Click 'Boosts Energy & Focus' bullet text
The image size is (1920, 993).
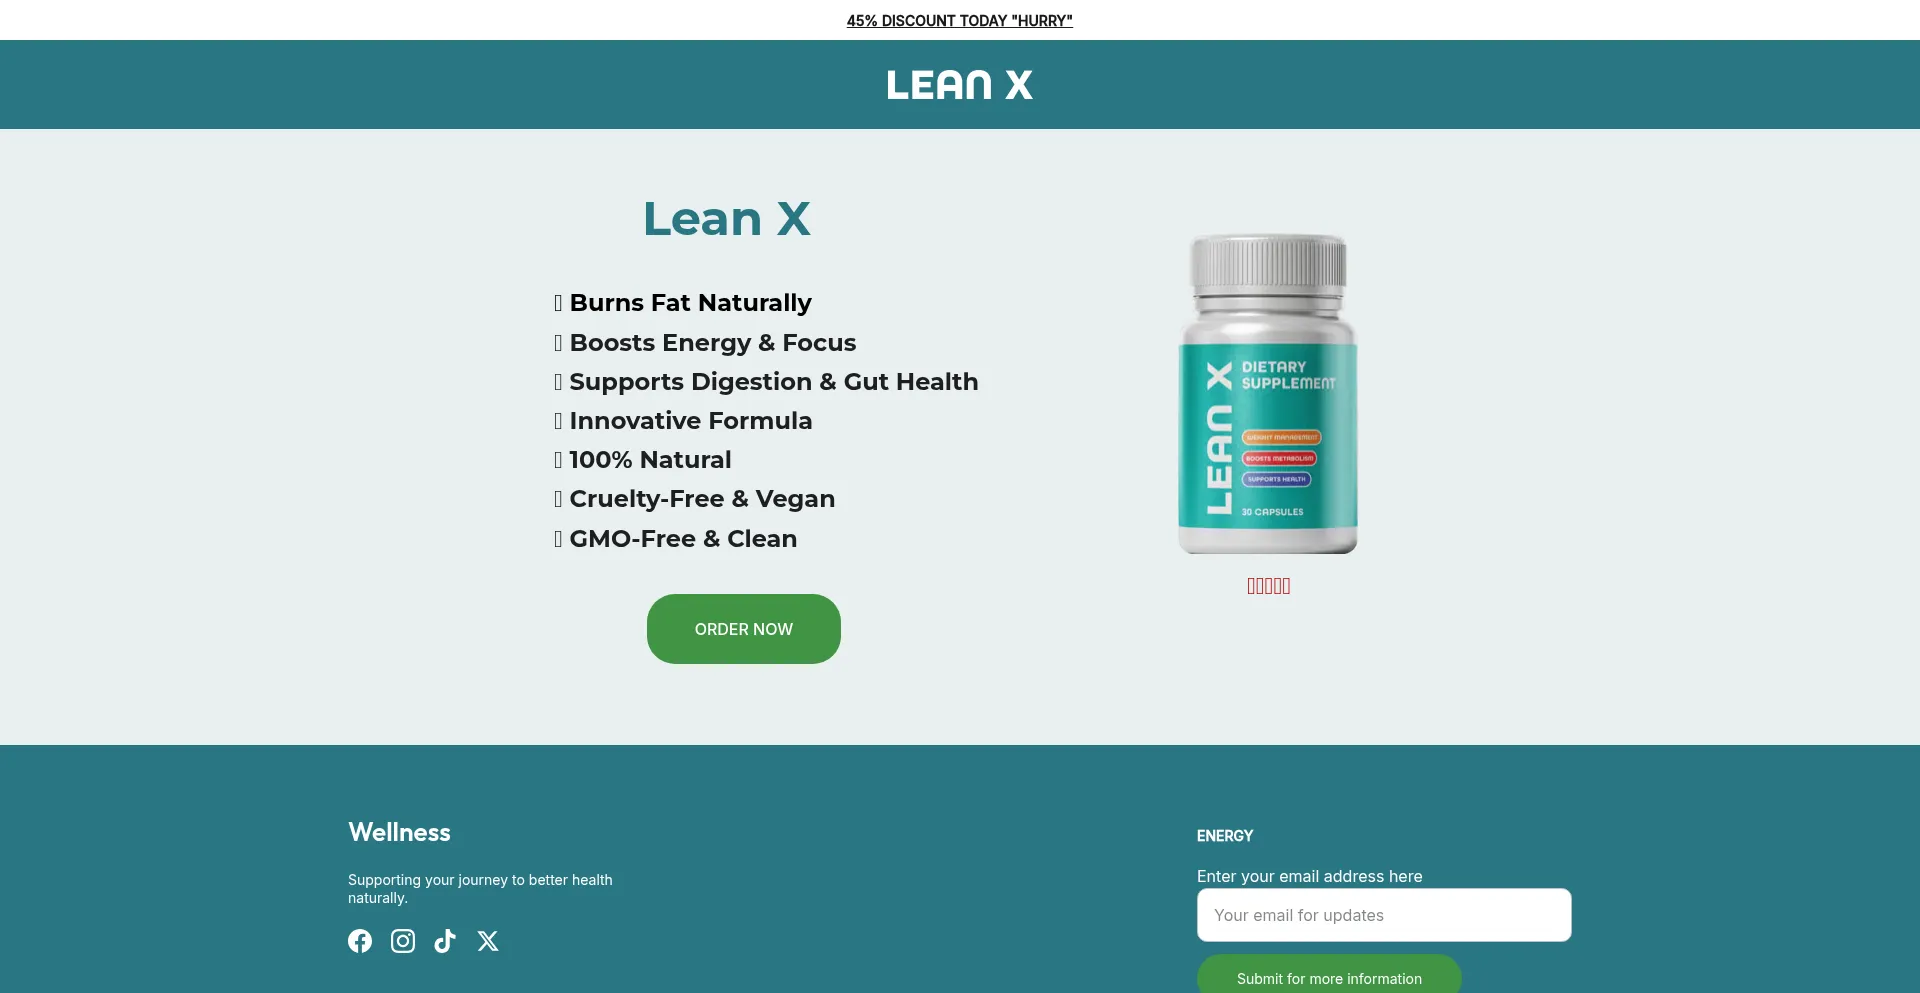coord(713,343)
